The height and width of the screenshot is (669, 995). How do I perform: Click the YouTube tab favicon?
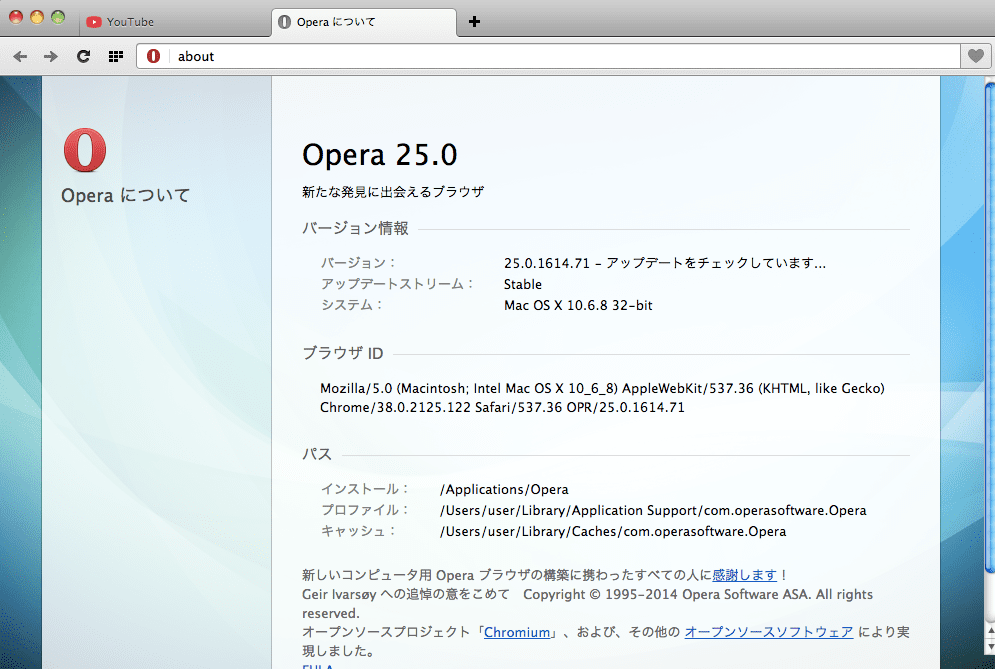pyautogui.click(x=94, y=22)
